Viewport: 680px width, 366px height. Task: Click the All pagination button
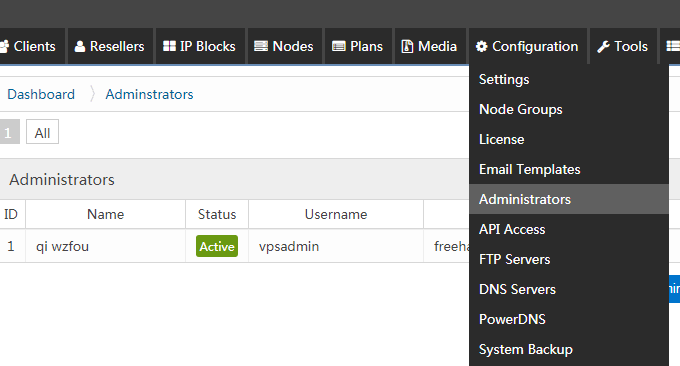[42, 132]
